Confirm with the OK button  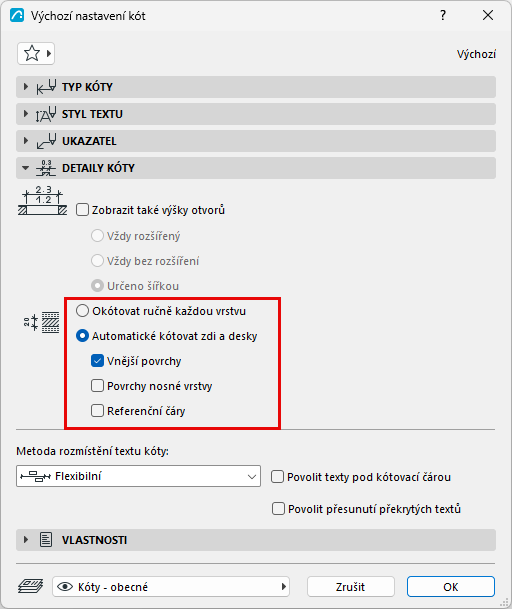coord(451,586)
